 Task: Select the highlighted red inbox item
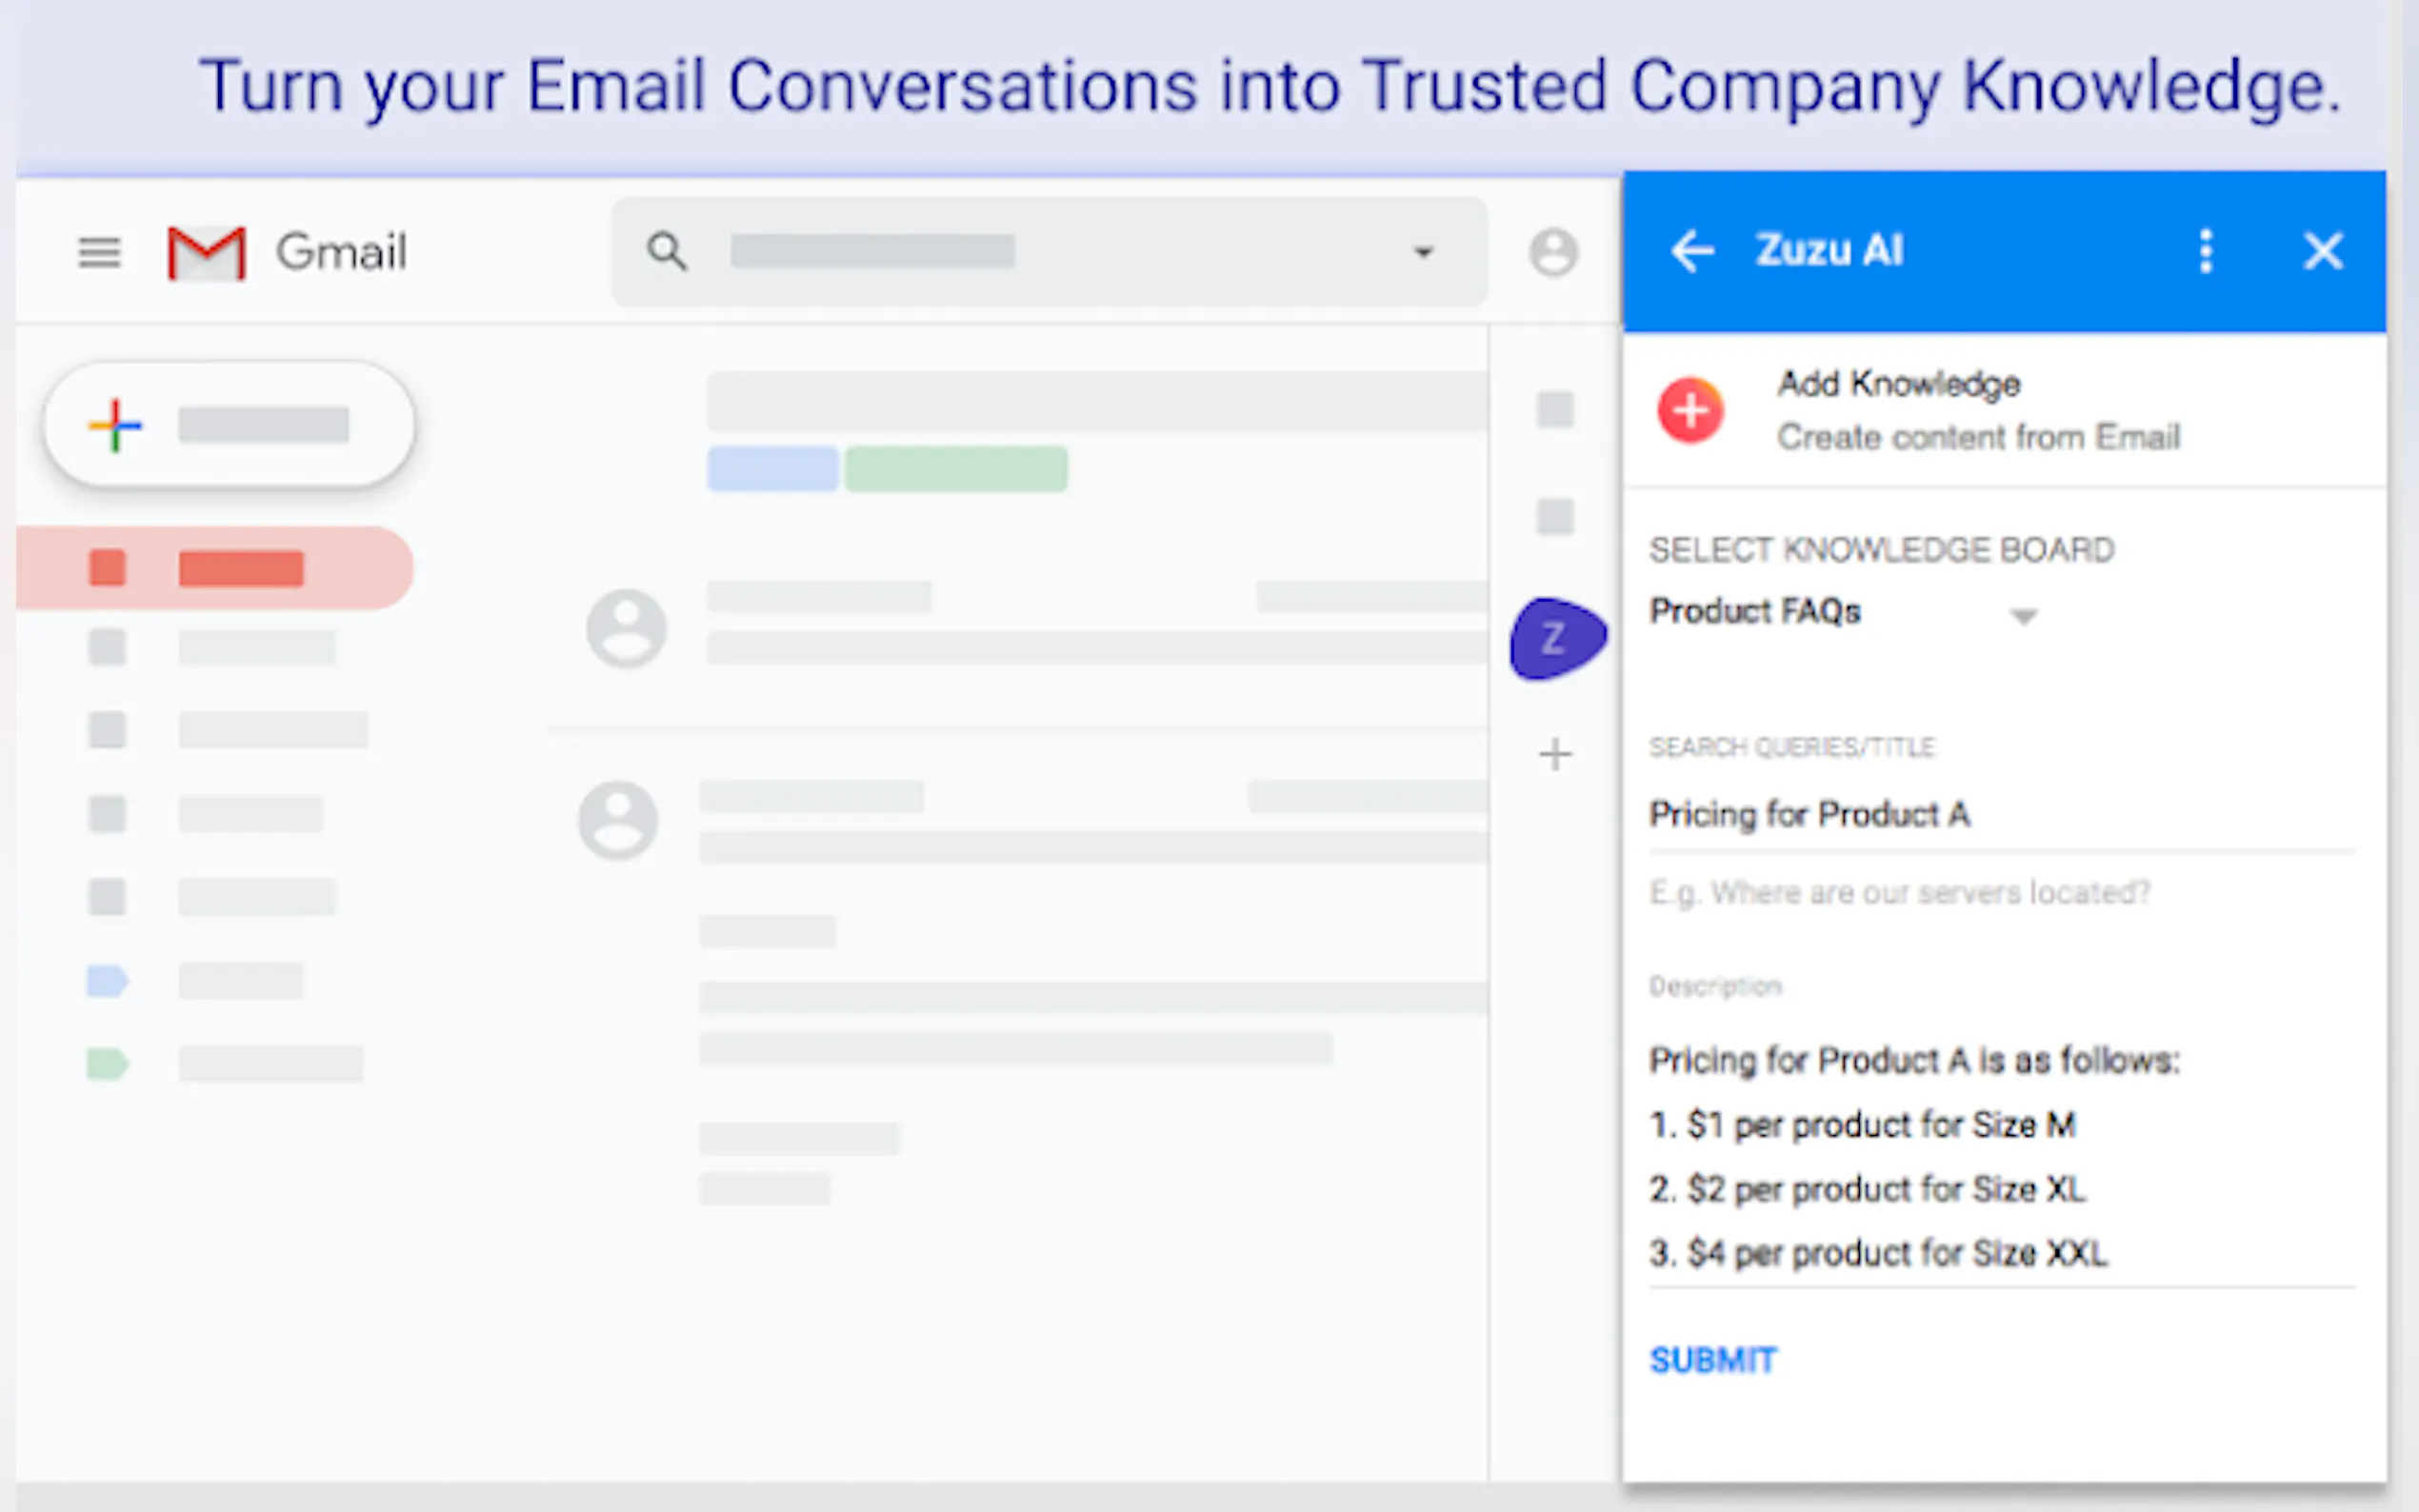pos(215,568)
